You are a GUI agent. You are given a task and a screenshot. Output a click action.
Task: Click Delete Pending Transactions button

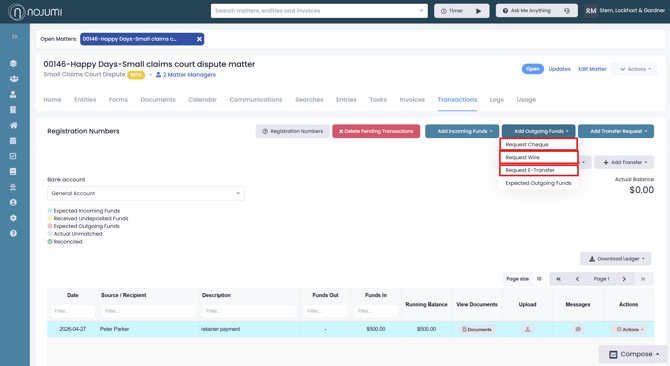[376, 131]
